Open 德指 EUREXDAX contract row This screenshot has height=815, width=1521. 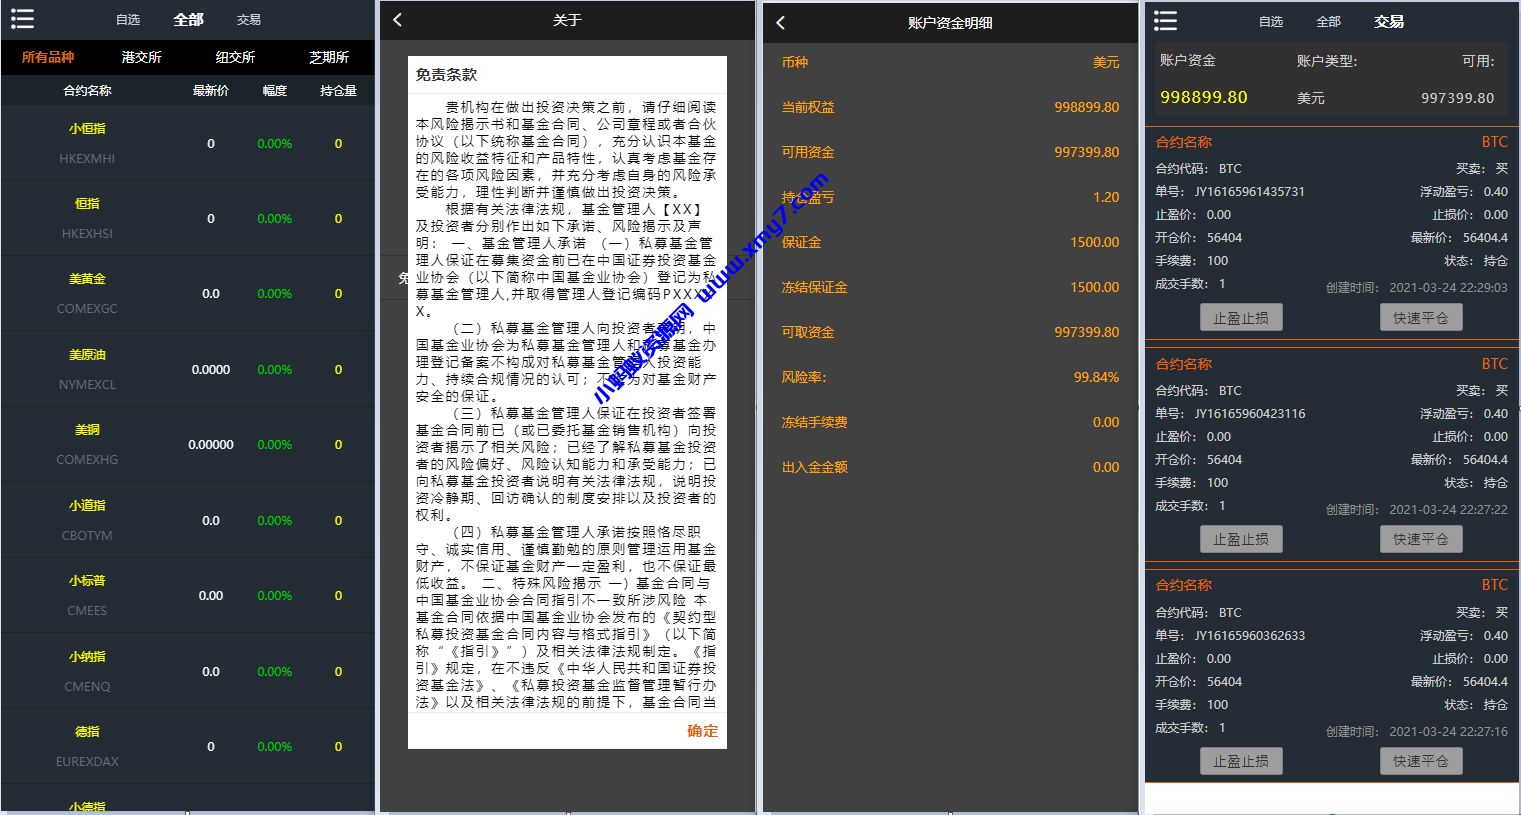point(187,746)
